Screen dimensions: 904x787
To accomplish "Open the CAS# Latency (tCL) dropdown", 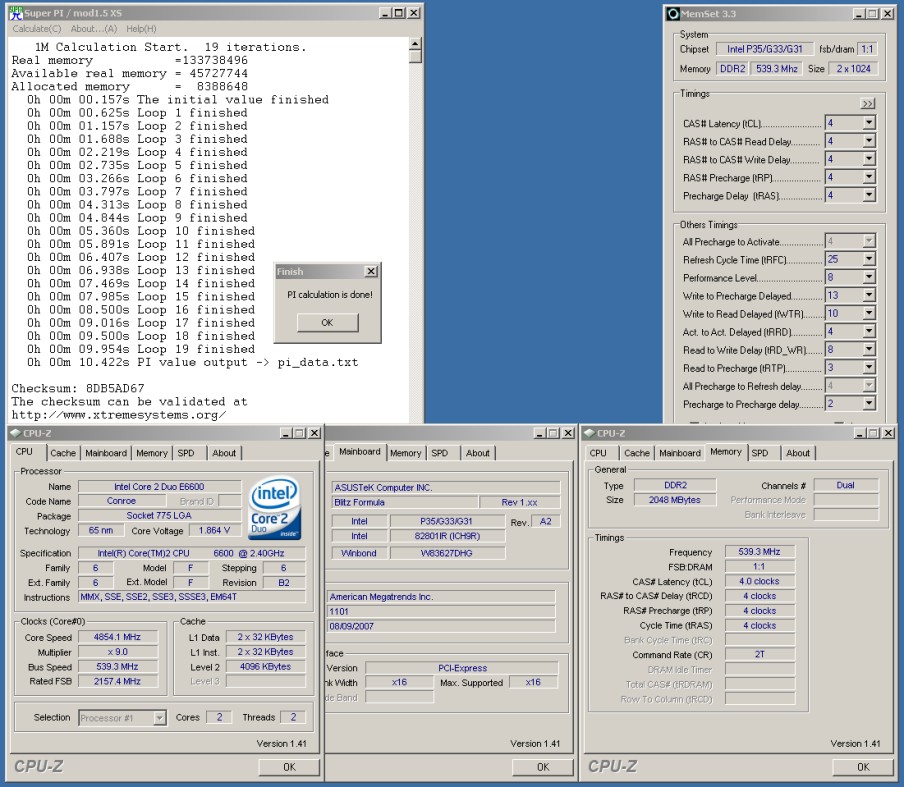I will [869, 123].
